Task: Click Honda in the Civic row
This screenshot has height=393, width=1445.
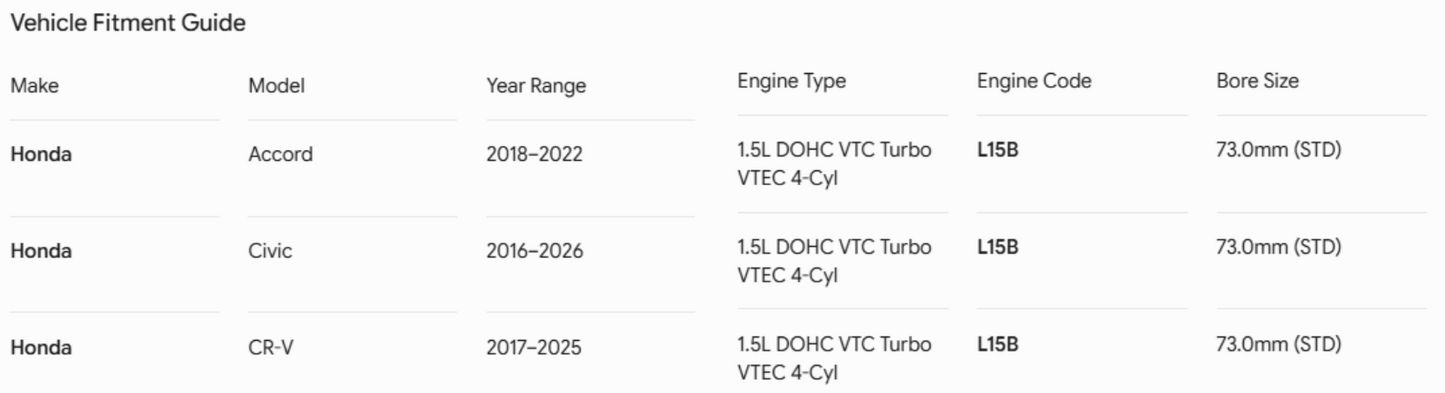Action: 41,251
